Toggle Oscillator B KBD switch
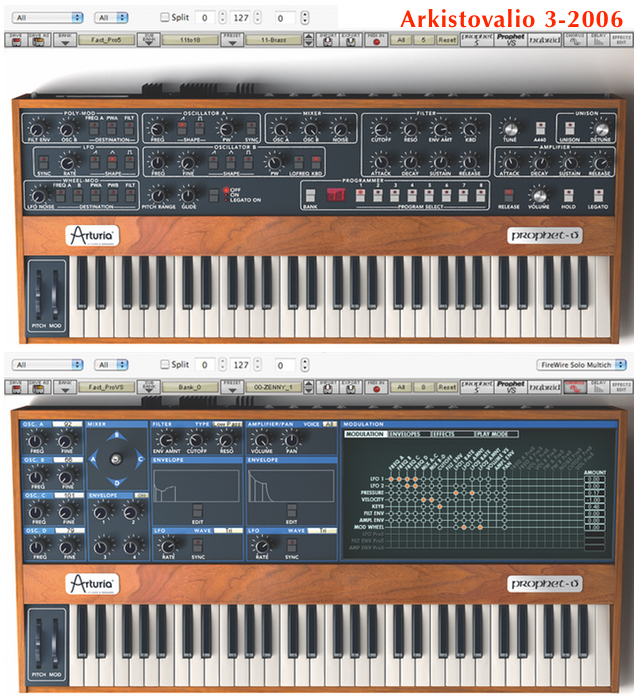 point(316,162)
